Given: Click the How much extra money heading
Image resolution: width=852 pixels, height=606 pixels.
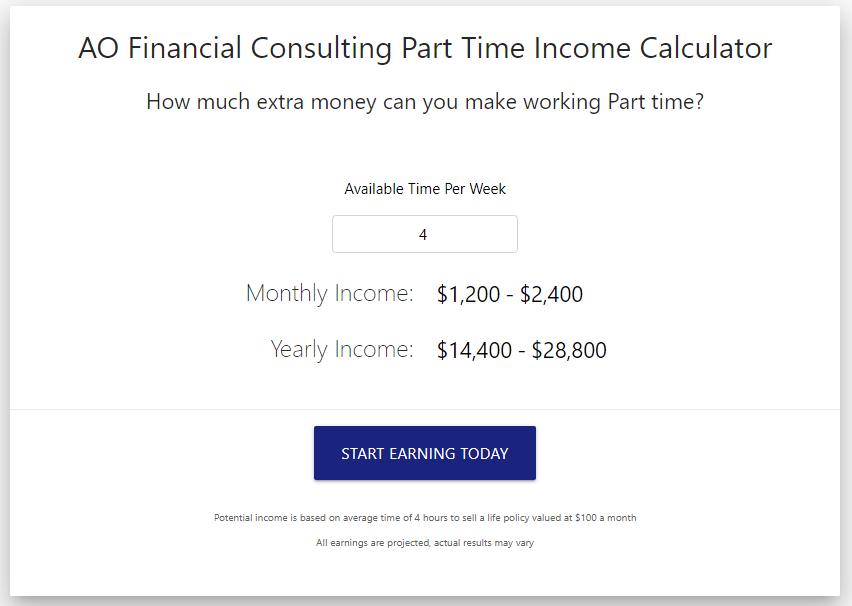Looking at the screenshot, I should 424,101.
